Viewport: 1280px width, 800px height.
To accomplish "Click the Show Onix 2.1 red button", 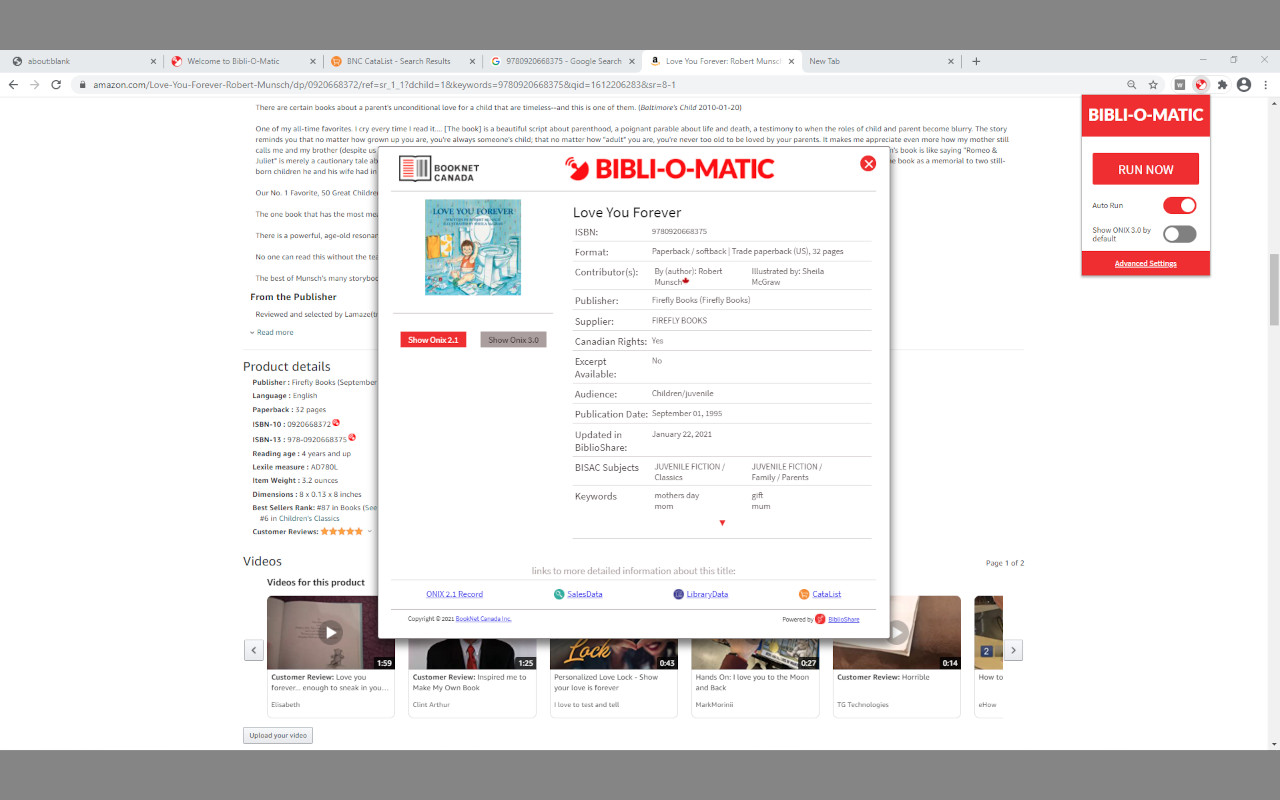I will tap(433, 339).
